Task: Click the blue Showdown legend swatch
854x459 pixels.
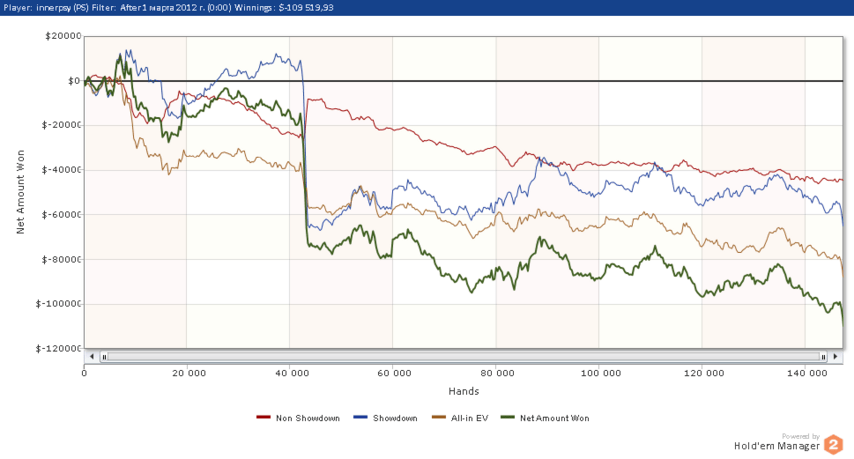Action: 361,417
